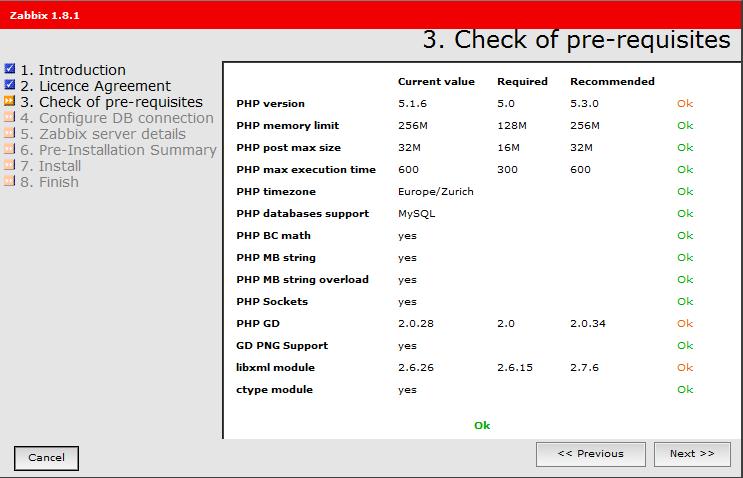The width and height of the screenshot is (743, 478).
Task: Click the orange Ok status for PHP version
Action: [684, 103]
